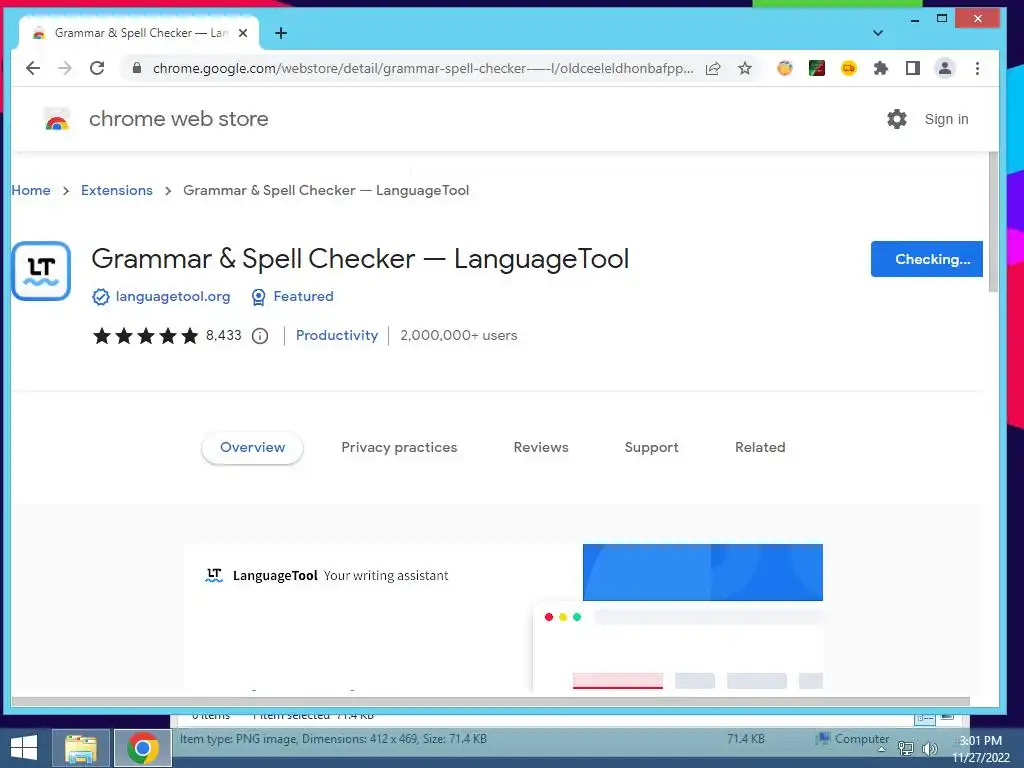Click the Chrome taskbar icon

point(143,748)
